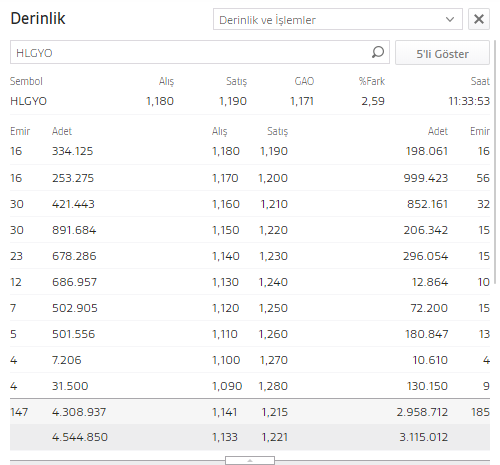
Task: Click the %Fark value 2,59
Action: point(373,101)
